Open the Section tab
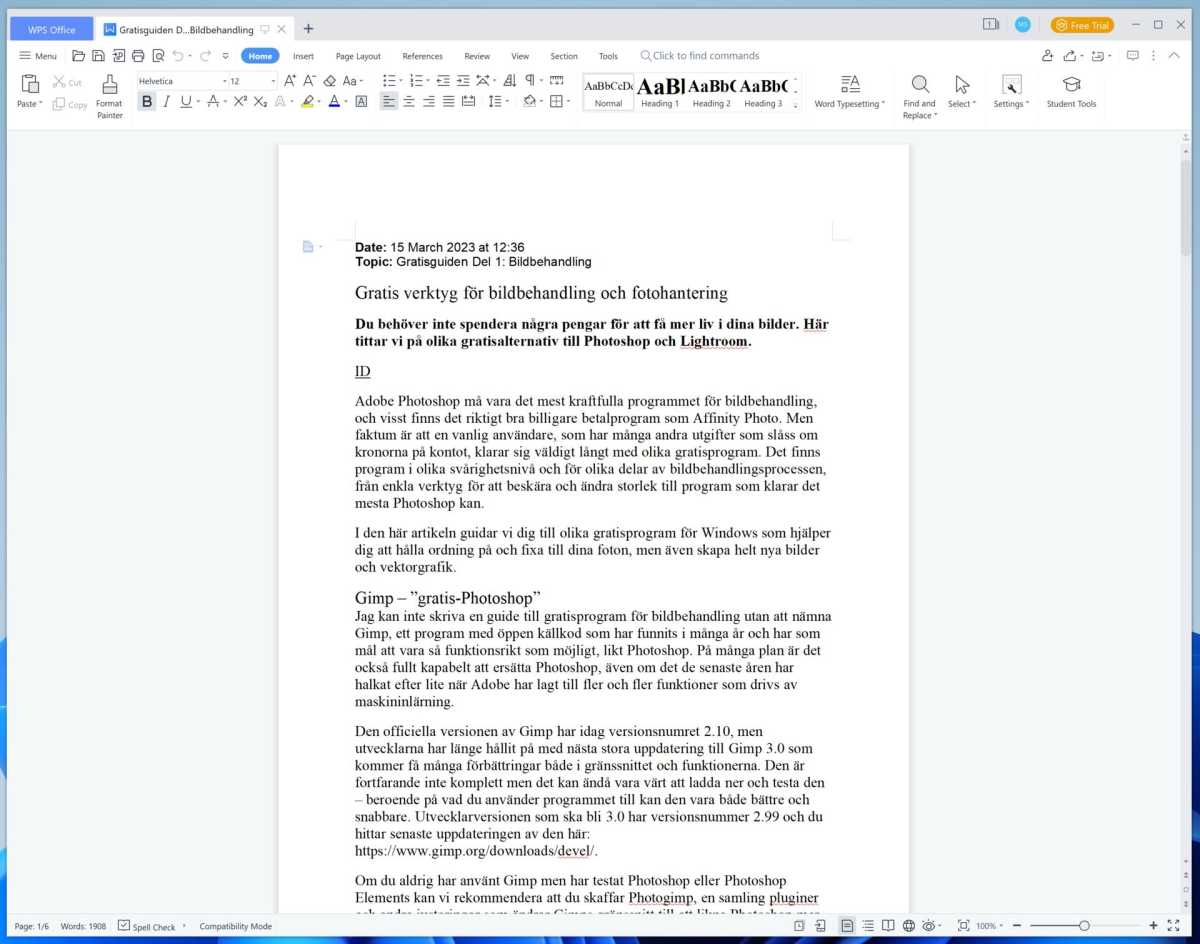The height and width of the screenshot is (944, 1200). click(564, 56)
